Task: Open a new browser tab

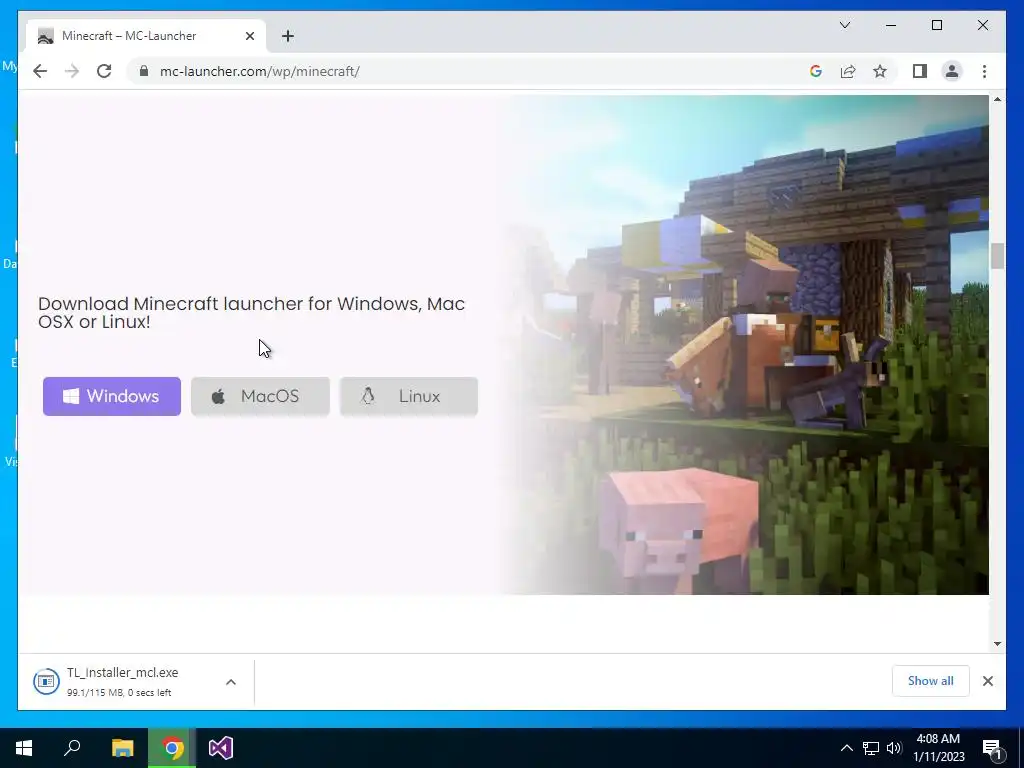Action: click(288, 36)
